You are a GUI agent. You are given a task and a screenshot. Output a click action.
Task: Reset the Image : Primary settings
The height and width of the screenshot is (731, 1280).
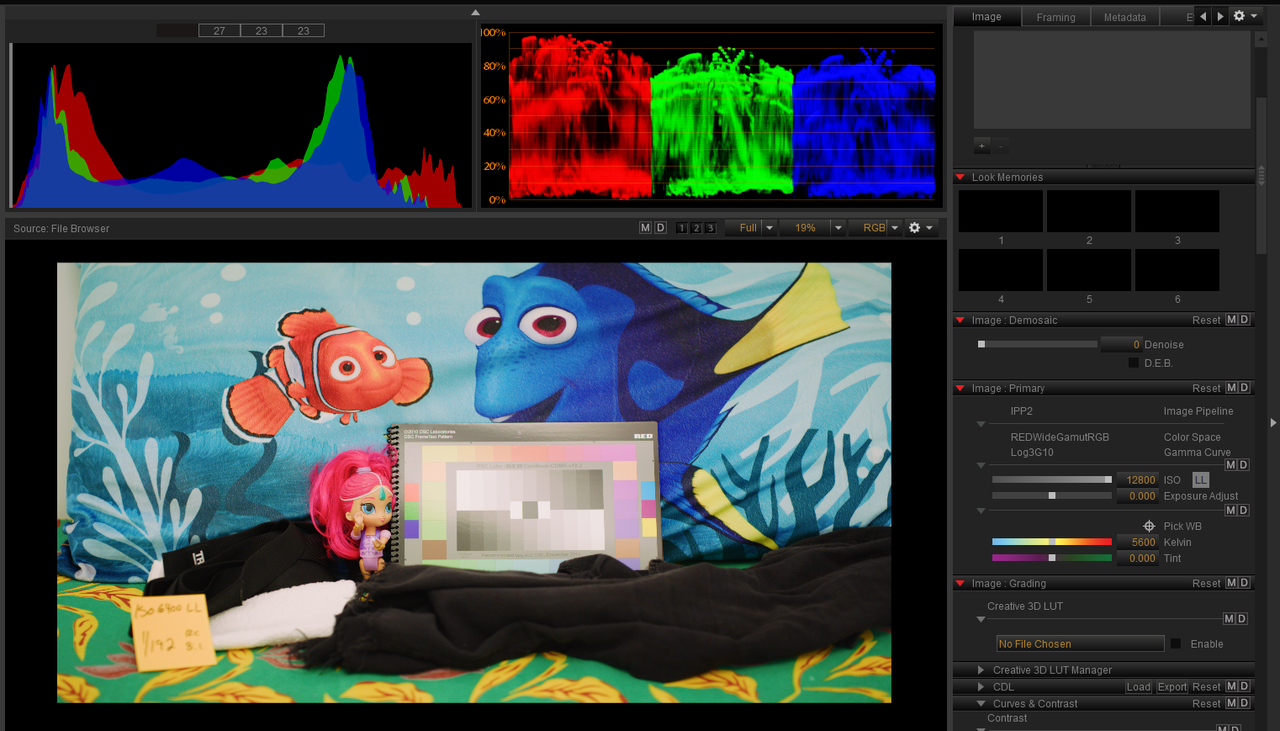(x=1206, y=388)
